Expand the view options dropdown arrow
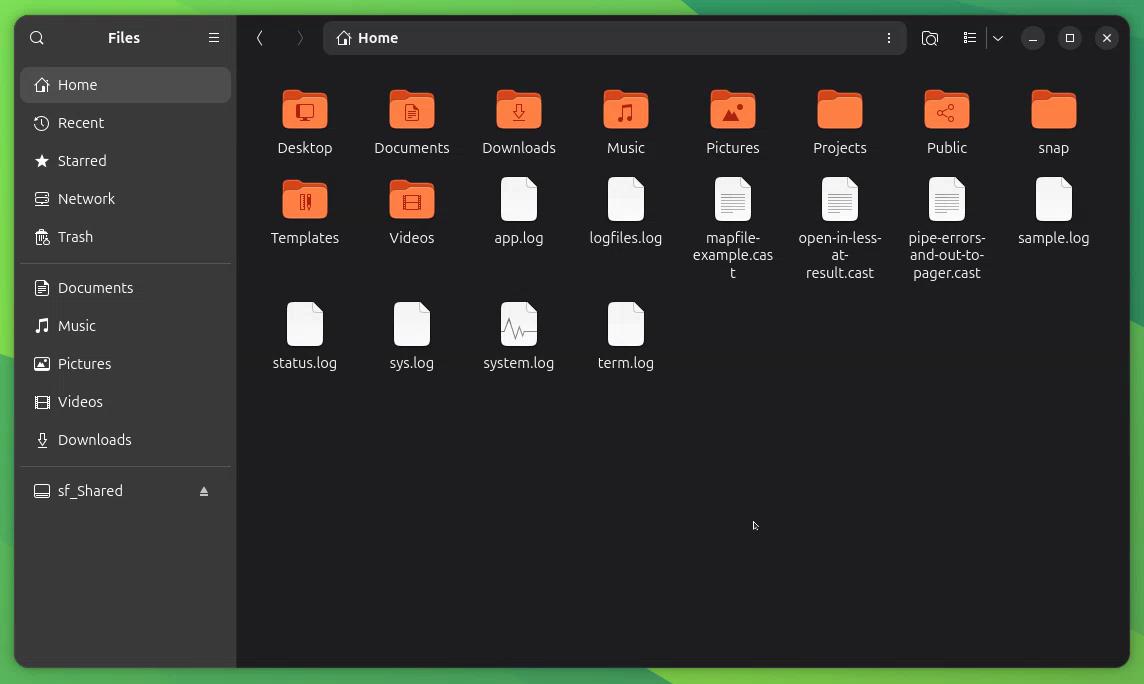The image size is (1144, 684). pyautogui.click(x=997, y=38)
